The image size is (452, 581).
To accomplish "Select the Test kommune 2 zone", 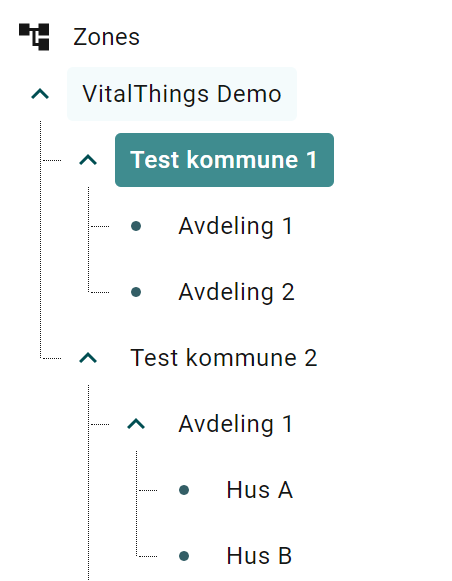I will click(224, 358).
